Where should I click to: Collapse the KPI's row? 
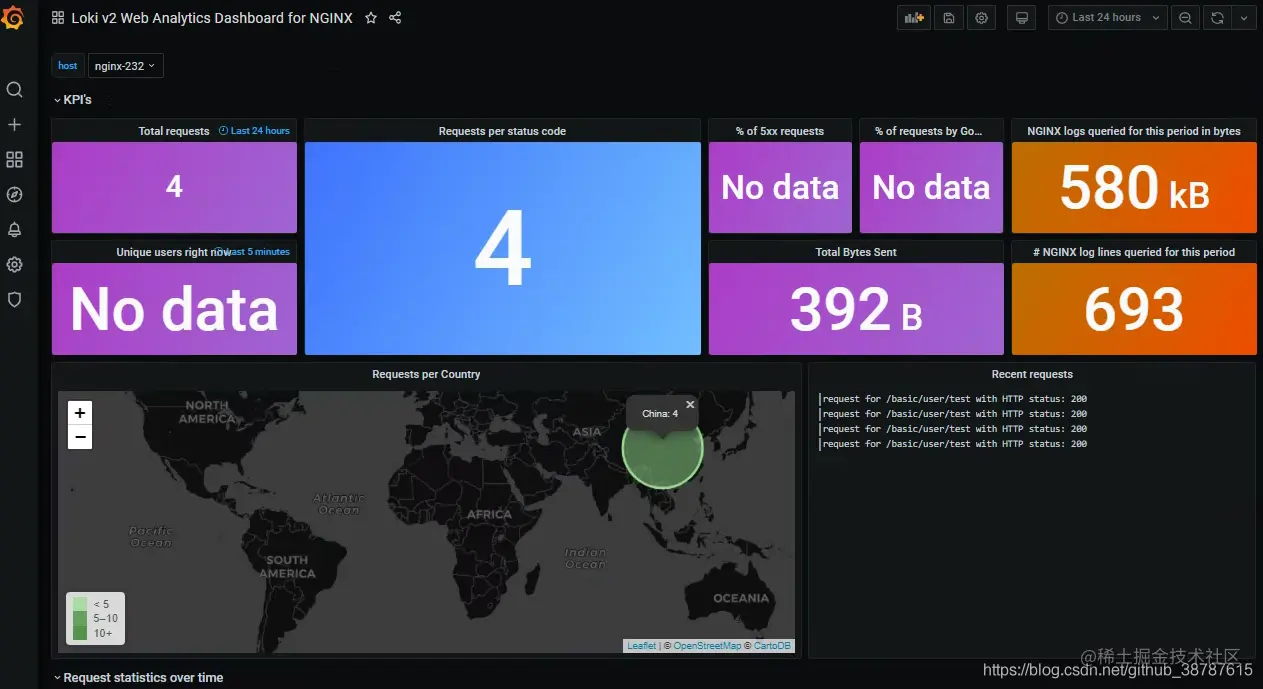click(73, 100)
